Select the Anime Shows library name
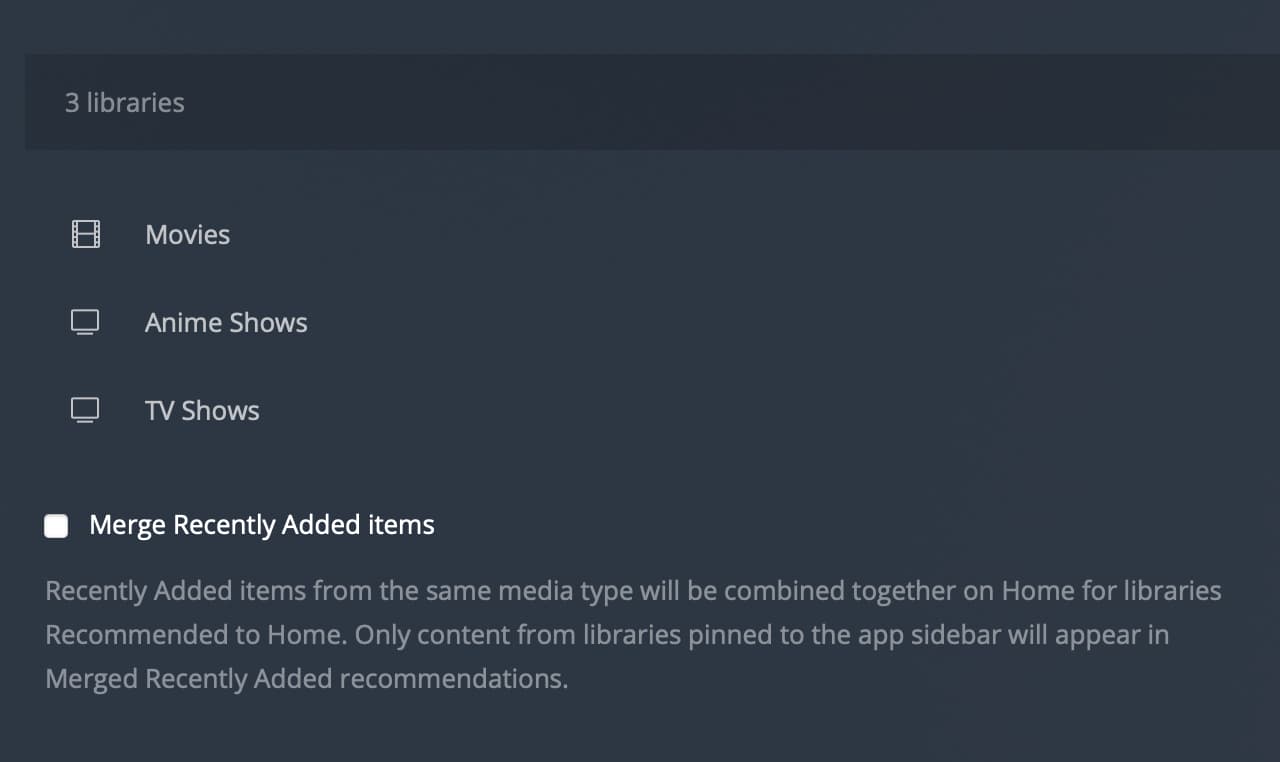 coord(226,323)
